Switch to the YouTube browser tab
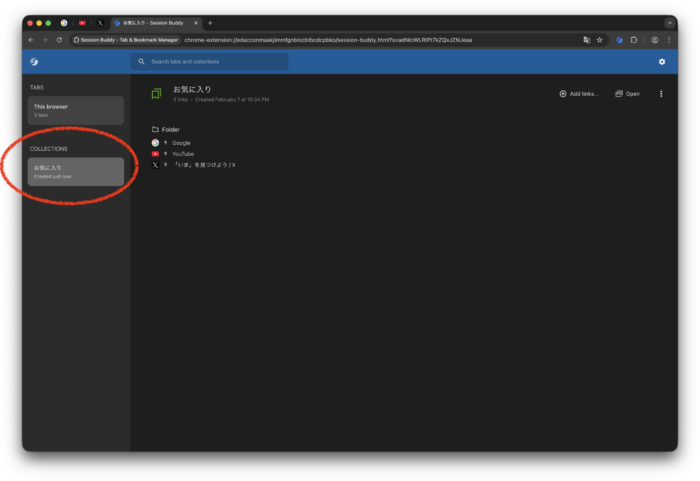Image resolution: width=700 pixels, height=481 pixels. (82, 22)
